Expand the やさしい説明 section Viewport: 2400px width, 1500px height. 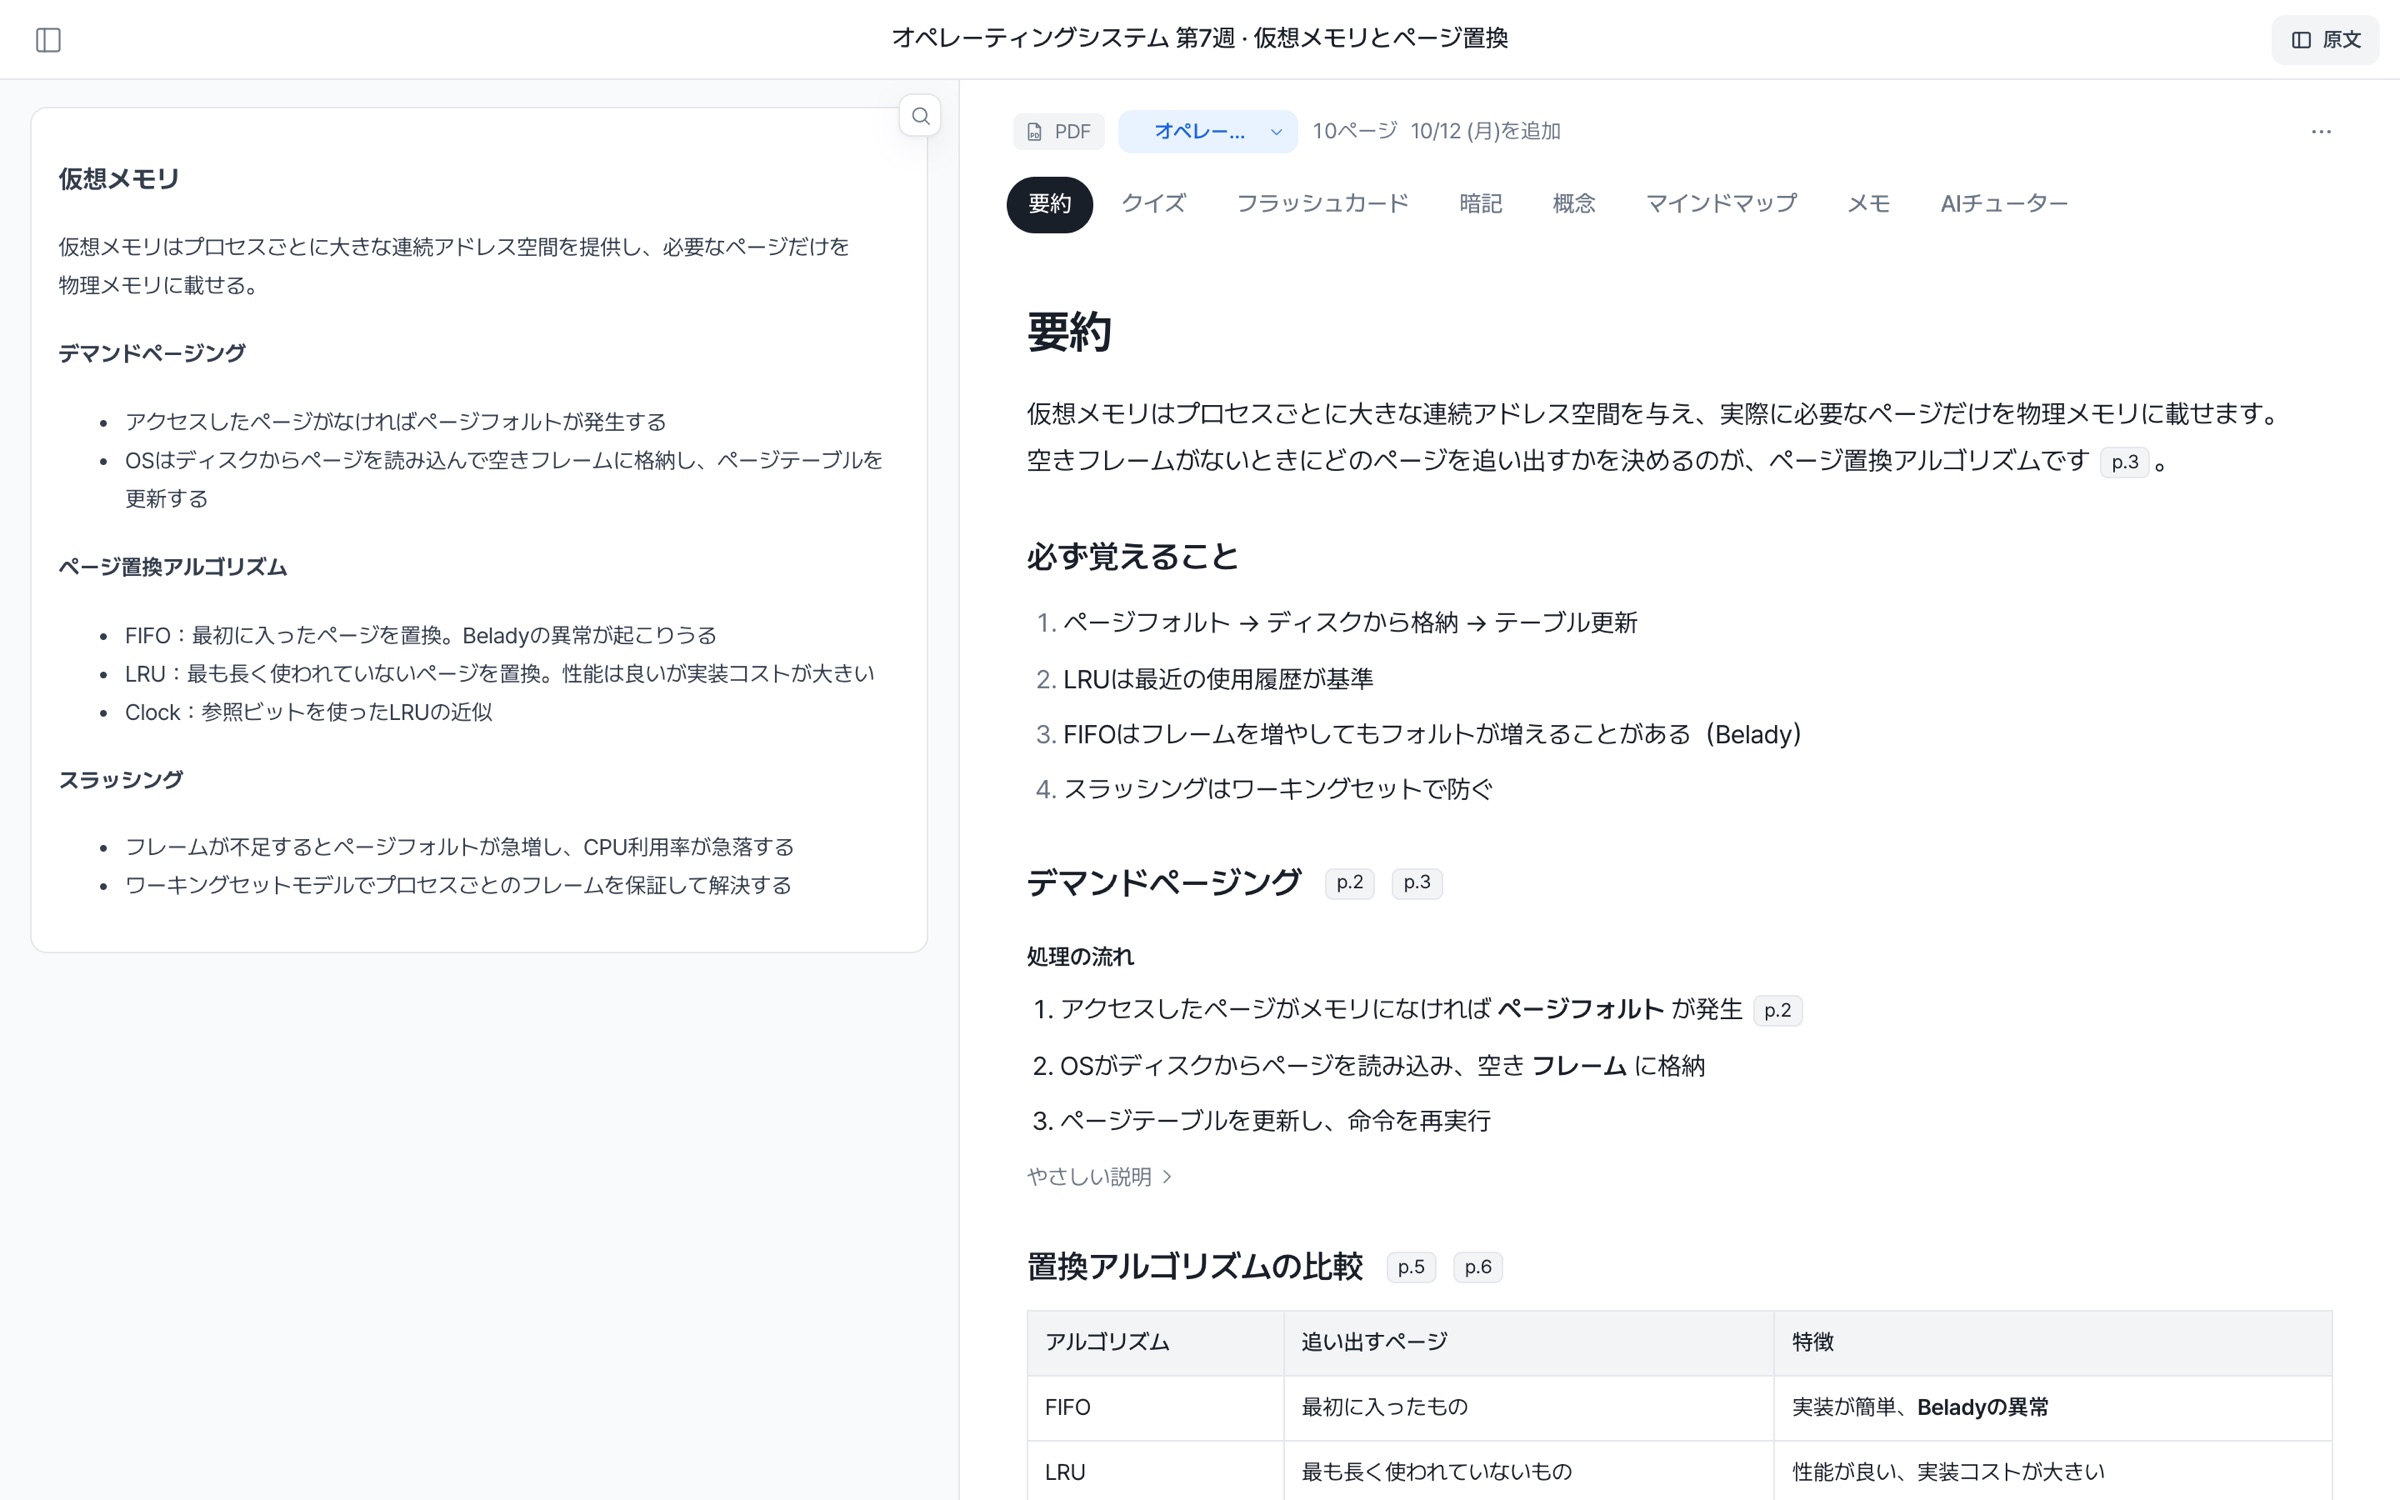1099,1177
